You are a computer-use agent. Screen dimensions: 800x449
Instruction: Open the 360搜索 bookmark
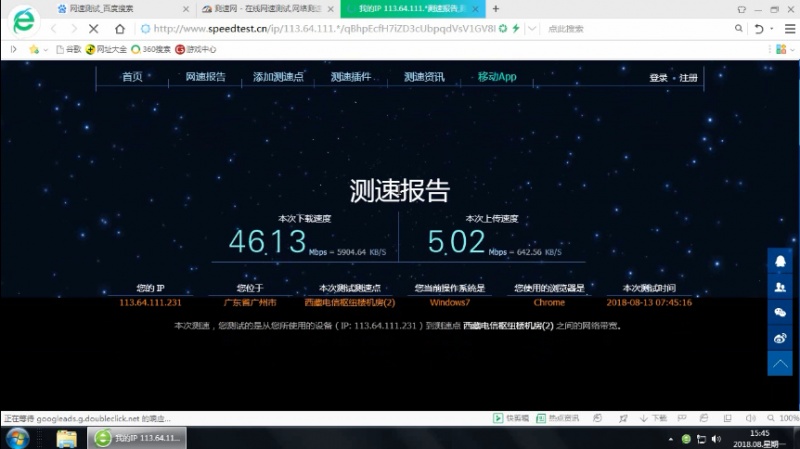click(151, 49)
